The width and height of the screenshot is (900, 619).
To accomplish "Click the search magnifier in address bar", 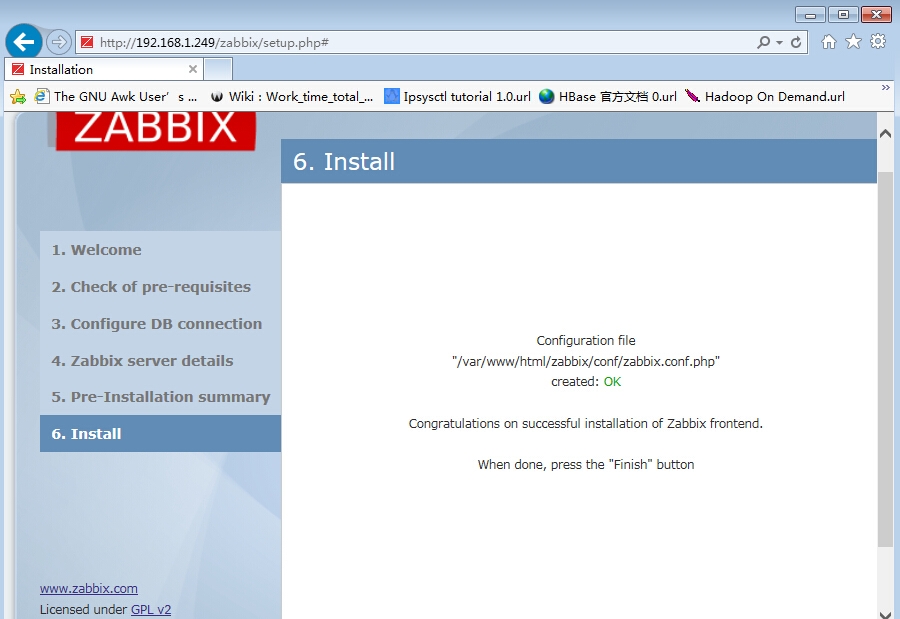I will (763, 42).
